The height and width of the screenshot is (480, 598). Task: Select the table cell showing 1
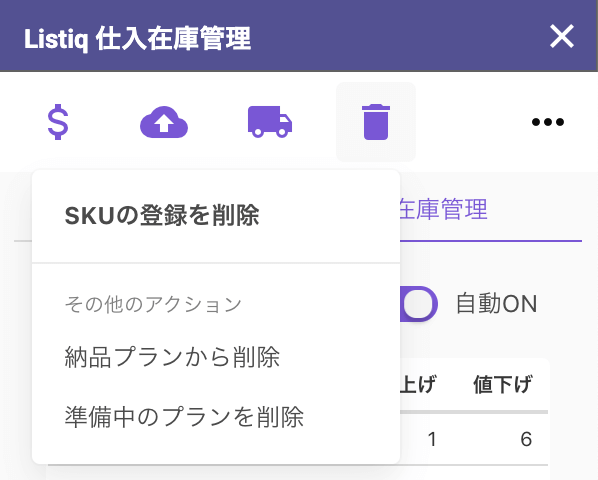click(x=432, y=439)
